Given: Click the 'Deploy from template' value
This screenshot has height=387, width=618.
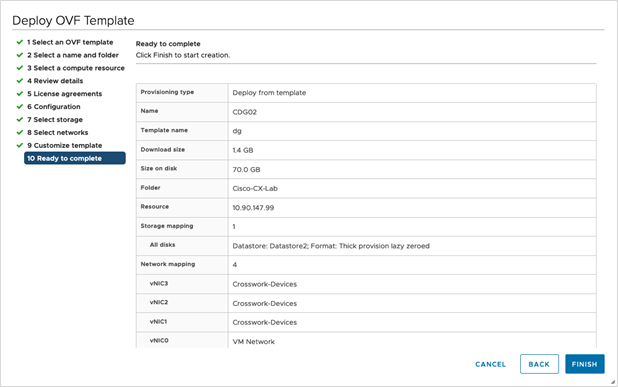Looking at the screenshot, I should tap(269, 93).
